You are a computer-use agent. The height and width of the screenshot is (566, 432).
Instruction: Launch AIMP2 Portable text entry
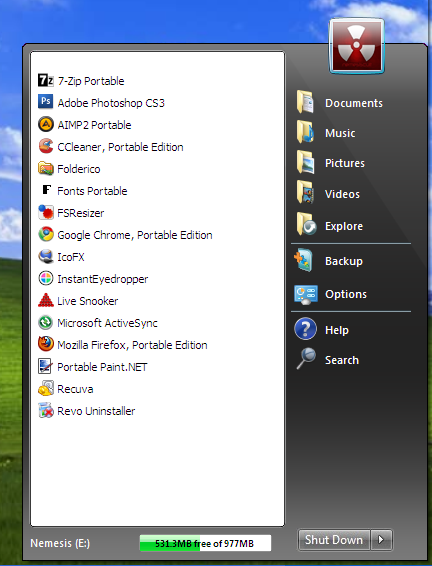[94, 125]
